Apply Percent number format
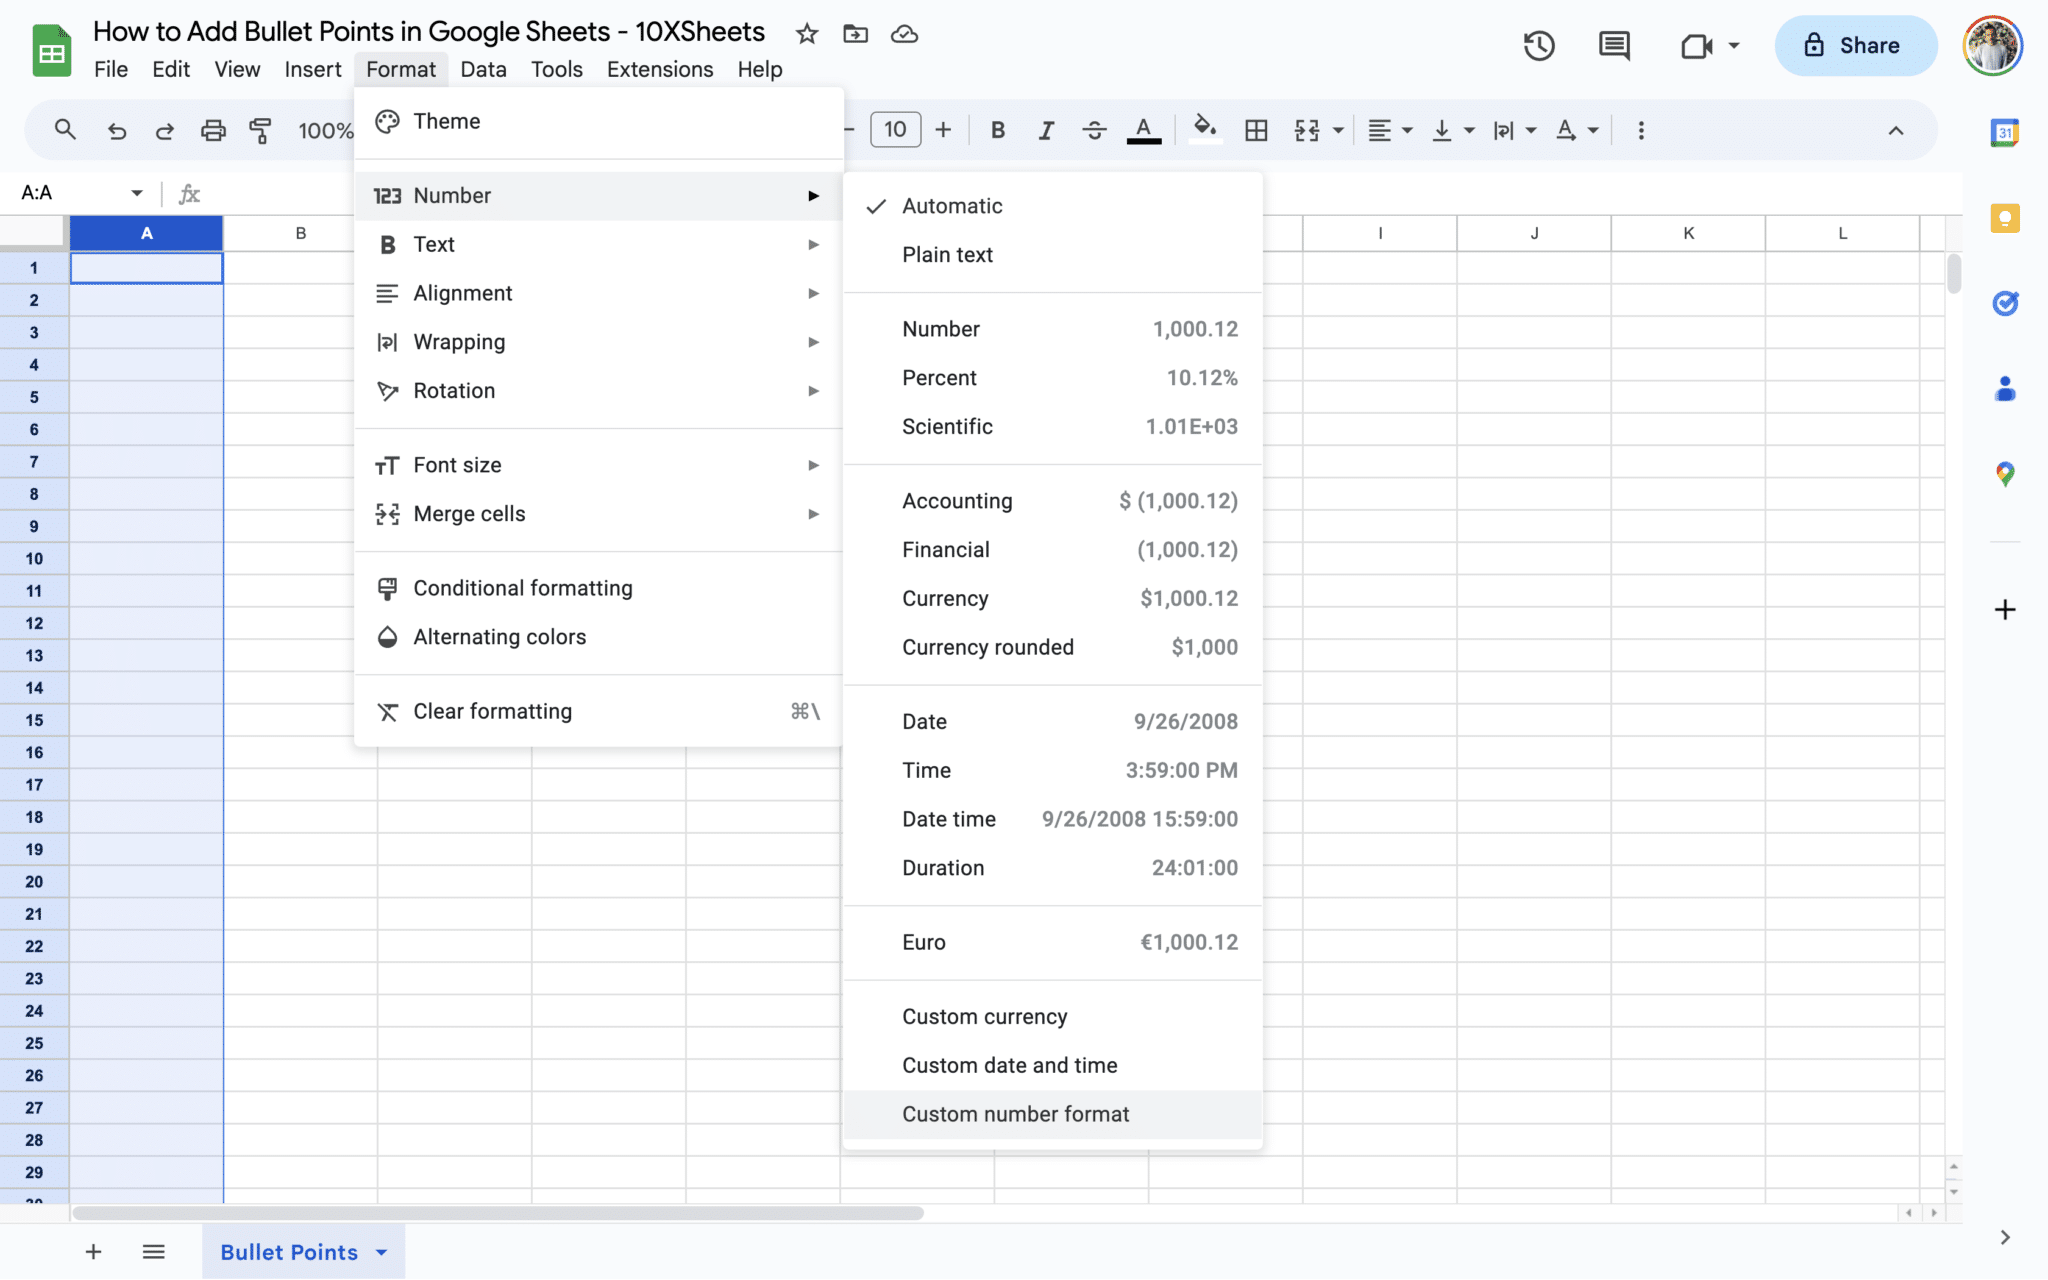The image size is (2048, 1280). (x=1053, y=378)
